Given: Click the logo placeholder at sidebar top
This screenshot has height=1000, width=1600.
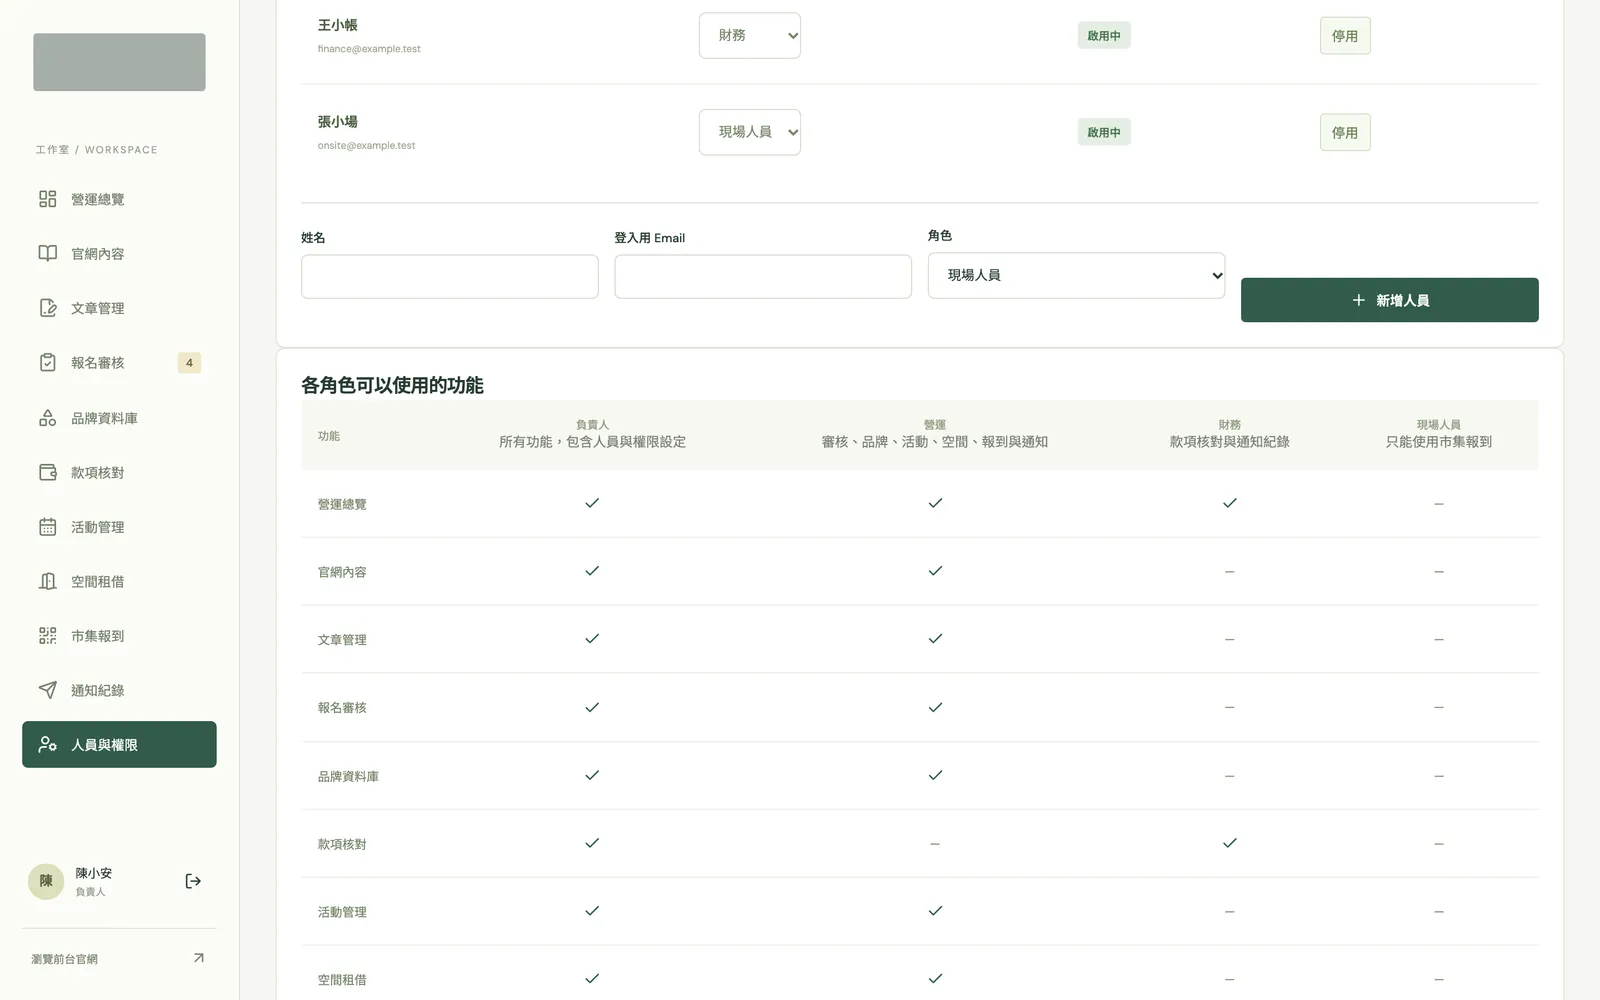Looking at the screenshot, I should pyautogui.click(x=119, y=62).
